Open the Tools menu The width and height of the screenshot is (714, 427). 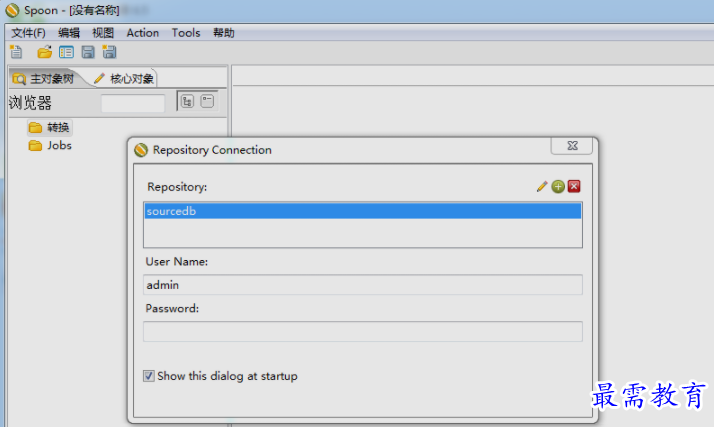186,33
